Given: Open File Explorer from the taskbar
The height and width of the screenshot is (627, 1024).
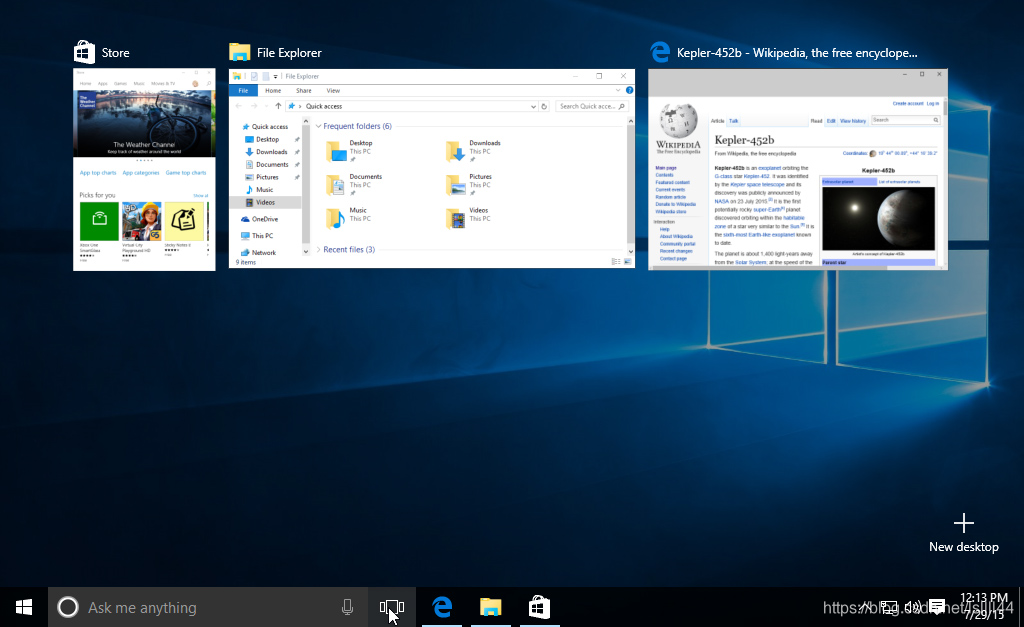Looking at the screenshot, I should tap(490, 607).
